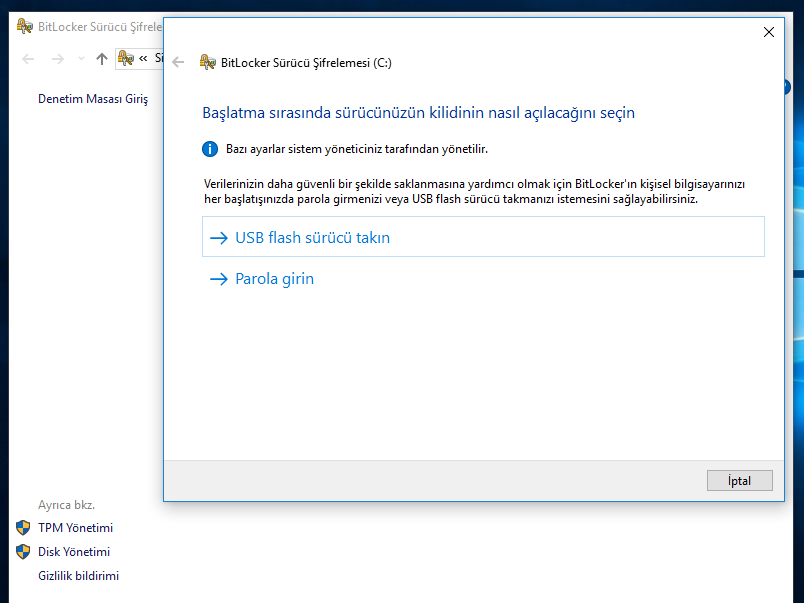Open the Gizlilik bildirimi link
The image size is (804, 603).
[x=78, y=576]
